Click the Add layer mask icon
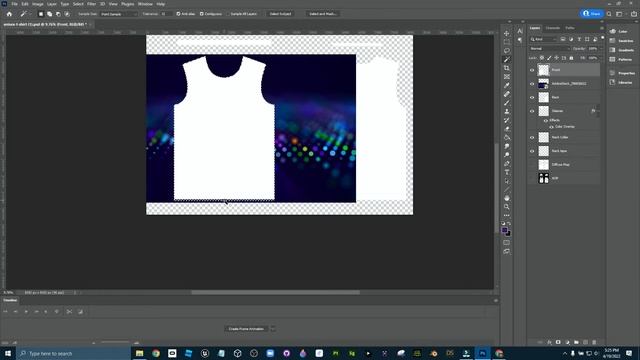Image resolution: width=640 pixels, height=360 pixels. (558, 342)
